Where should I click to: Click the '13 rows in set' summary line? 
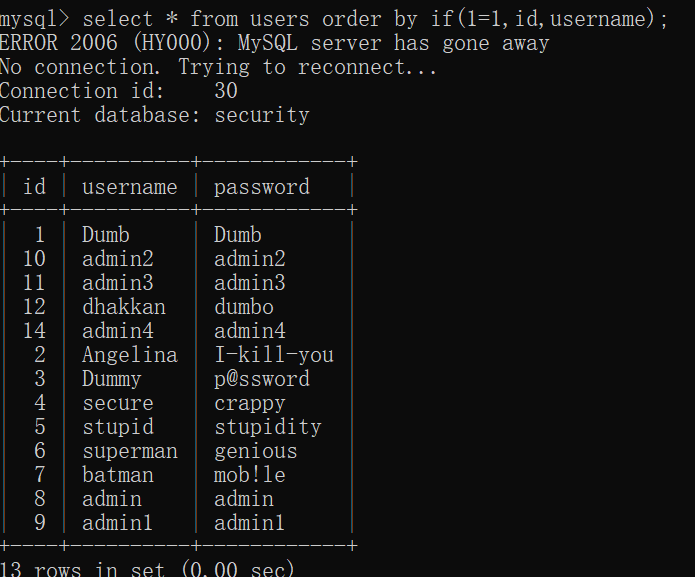(147, 569)
